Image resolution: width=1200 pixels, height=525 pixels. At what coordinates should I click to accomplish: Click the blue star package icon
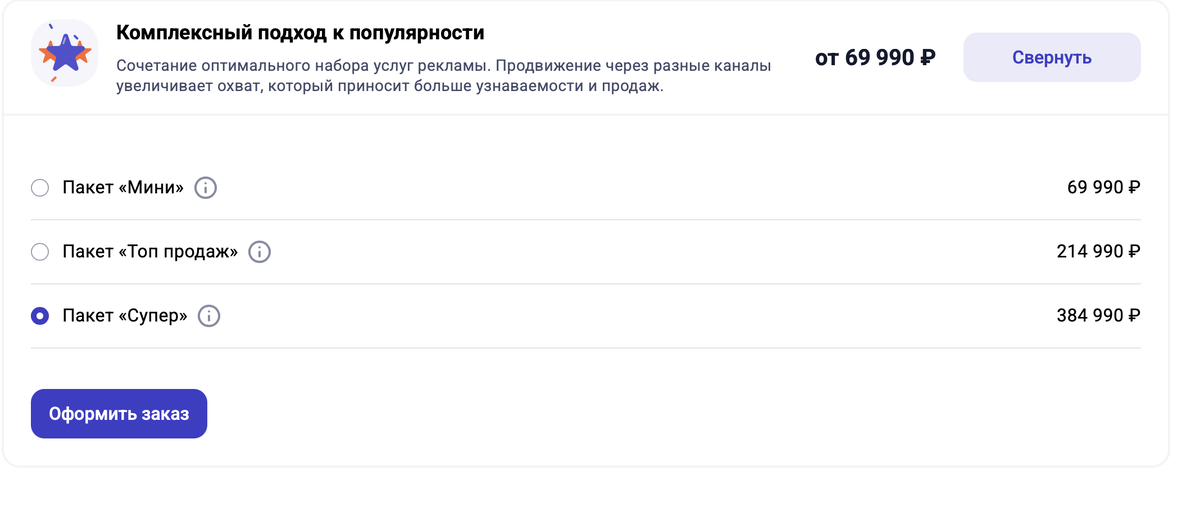pyautogui.click(x=64, y=53)
